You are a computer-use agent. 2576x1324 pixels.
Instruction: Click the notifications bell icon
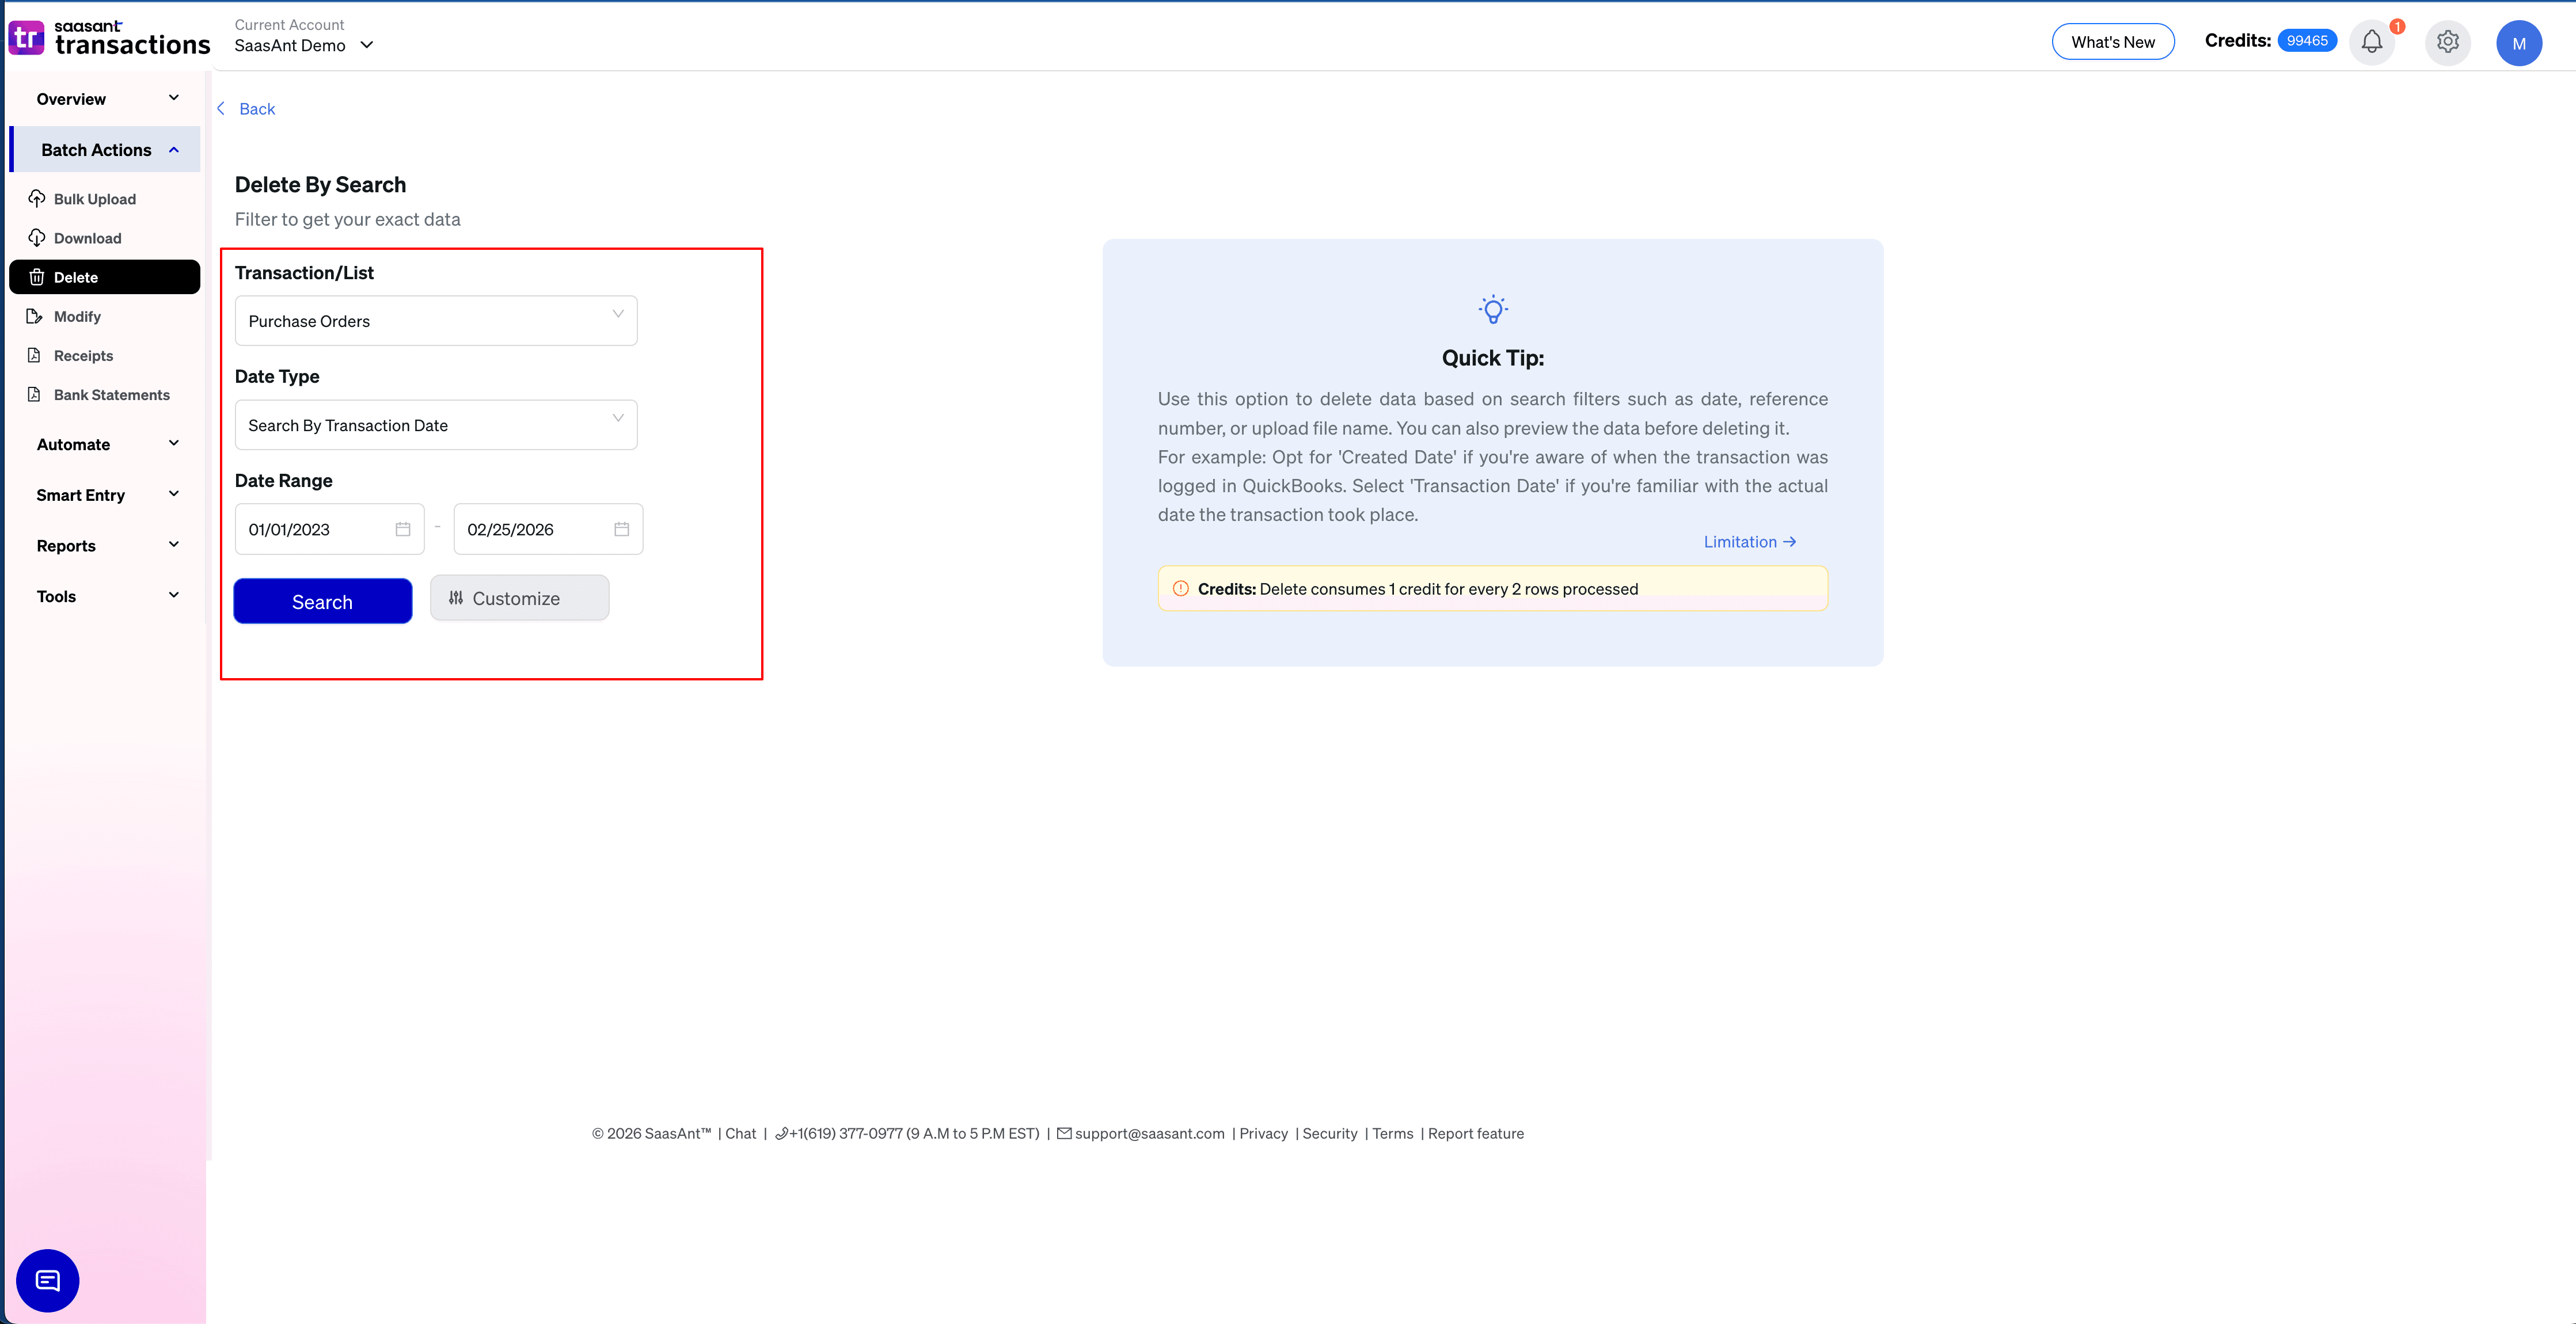click(x=2372, y=42)
